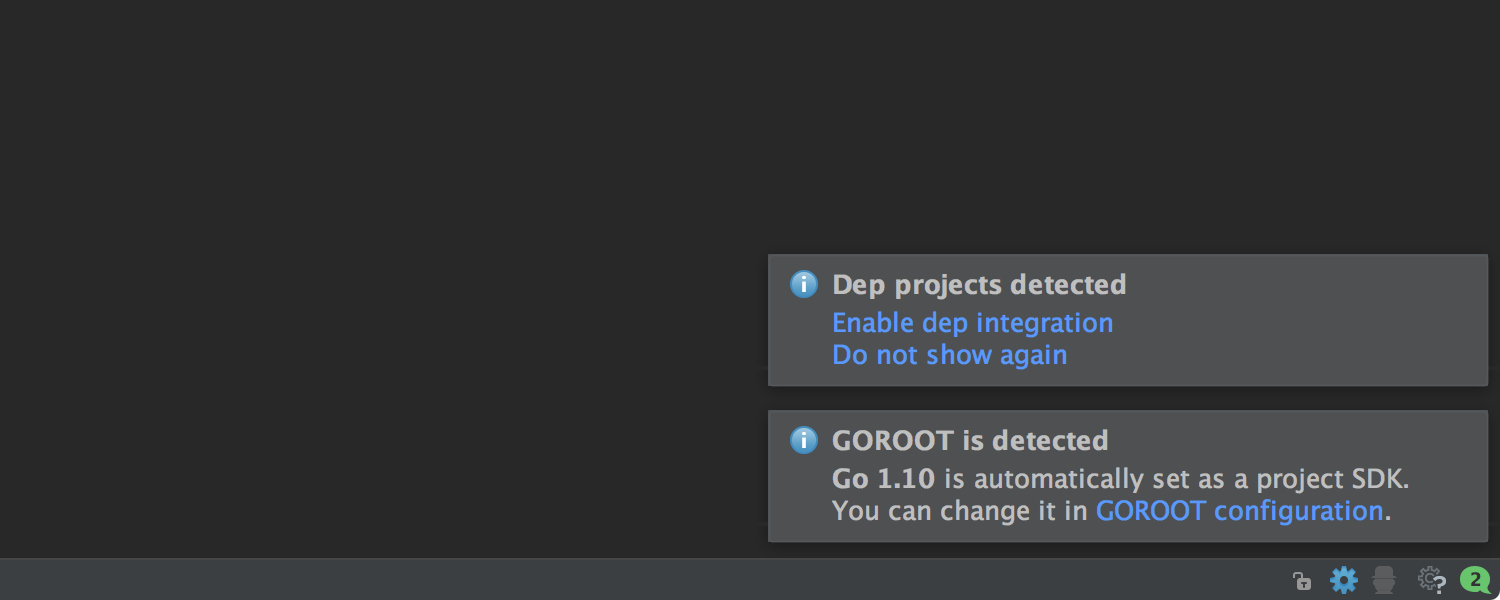Image resolution: width=1500 pixels, height=600 pixels.
Task: Click the gear with question mark icon
Action: pyautogui.click(x=1432, y=580)
